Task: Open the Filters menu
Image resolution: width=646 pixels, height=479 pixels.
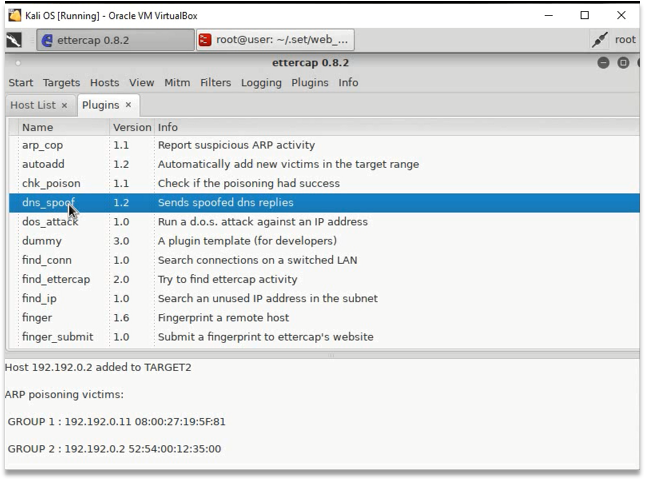Action: pyautogui.click(x=215, y=83)
